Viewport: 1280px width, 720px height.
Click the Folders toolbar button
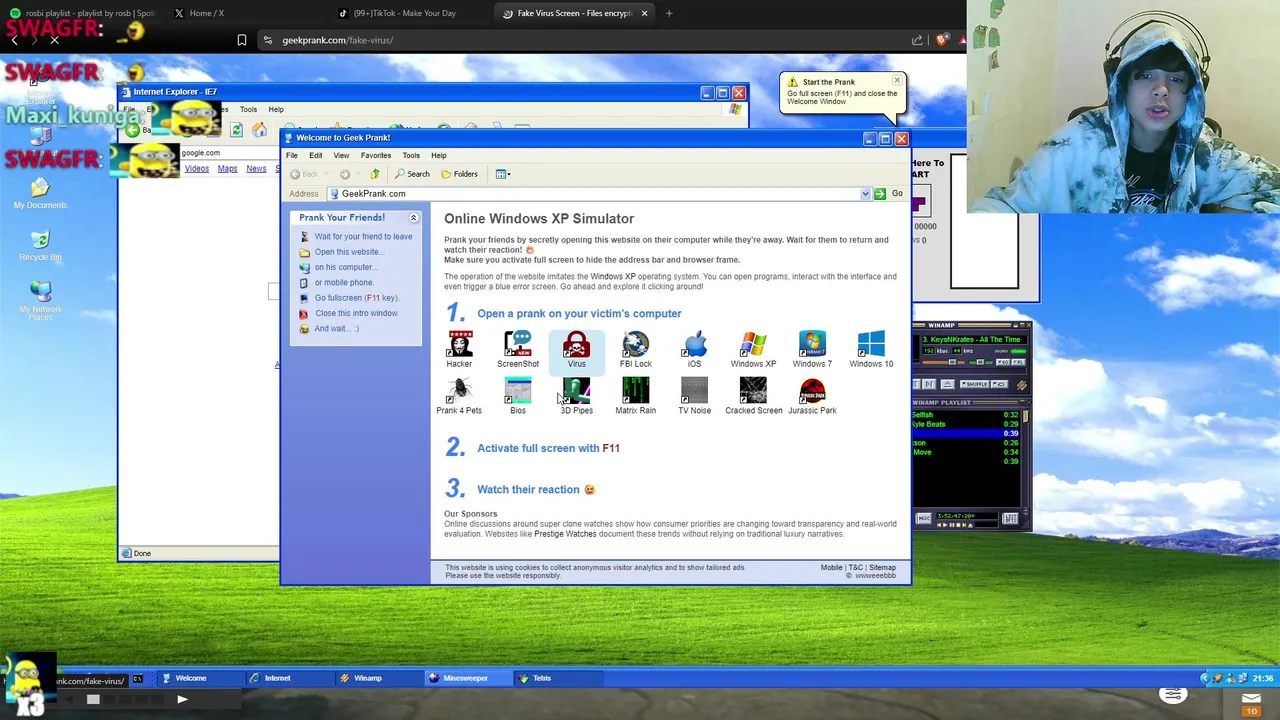coord(459,174)
